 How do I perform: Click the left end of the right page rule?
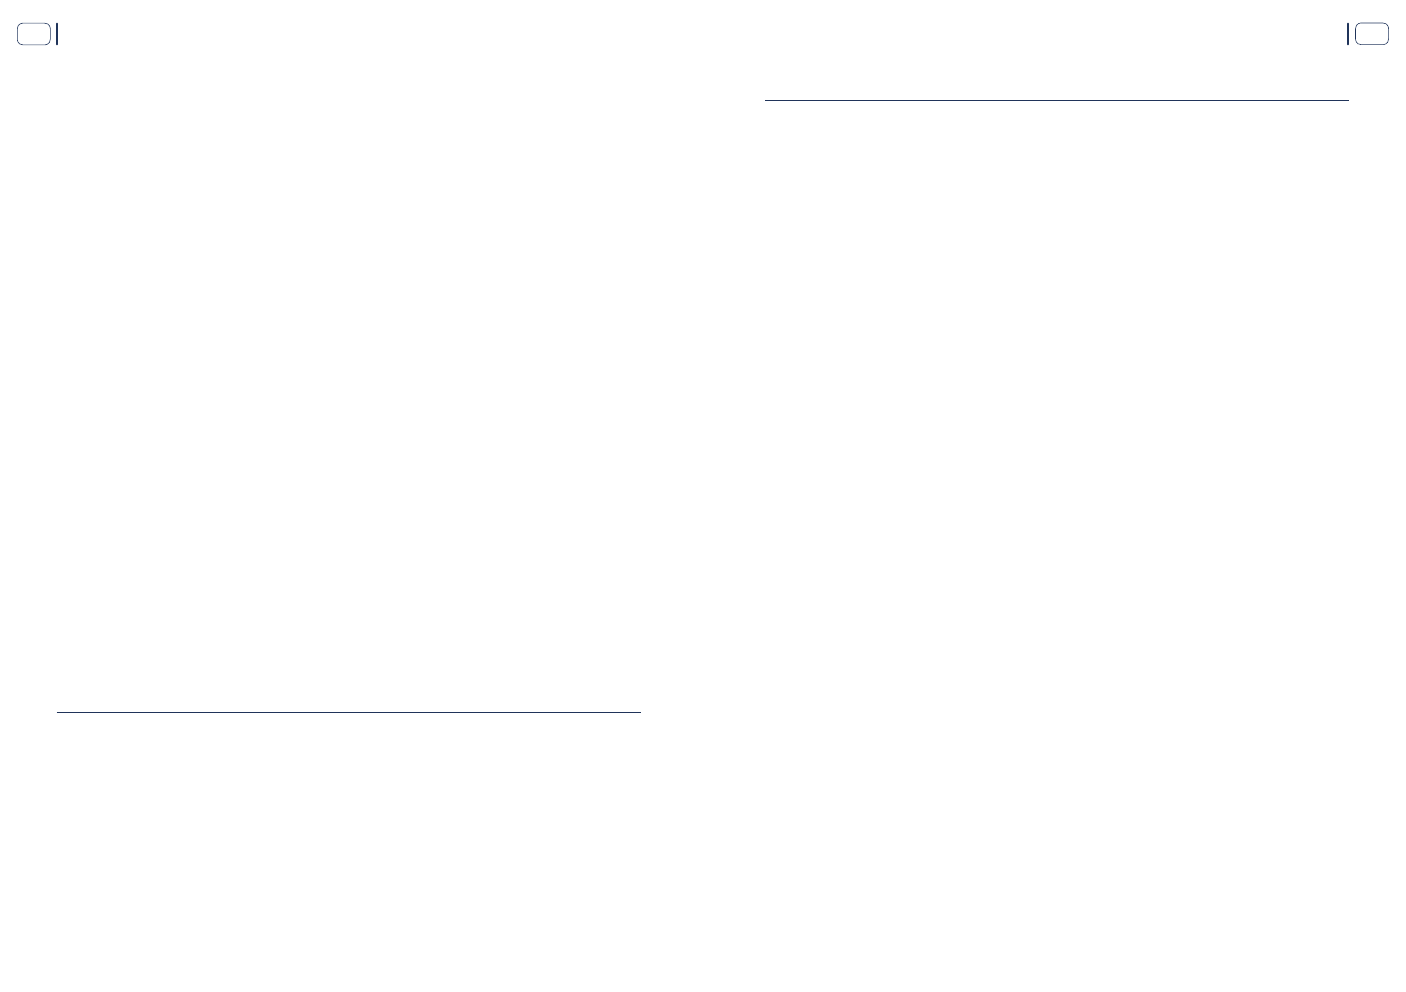click(x=768, y=100)
